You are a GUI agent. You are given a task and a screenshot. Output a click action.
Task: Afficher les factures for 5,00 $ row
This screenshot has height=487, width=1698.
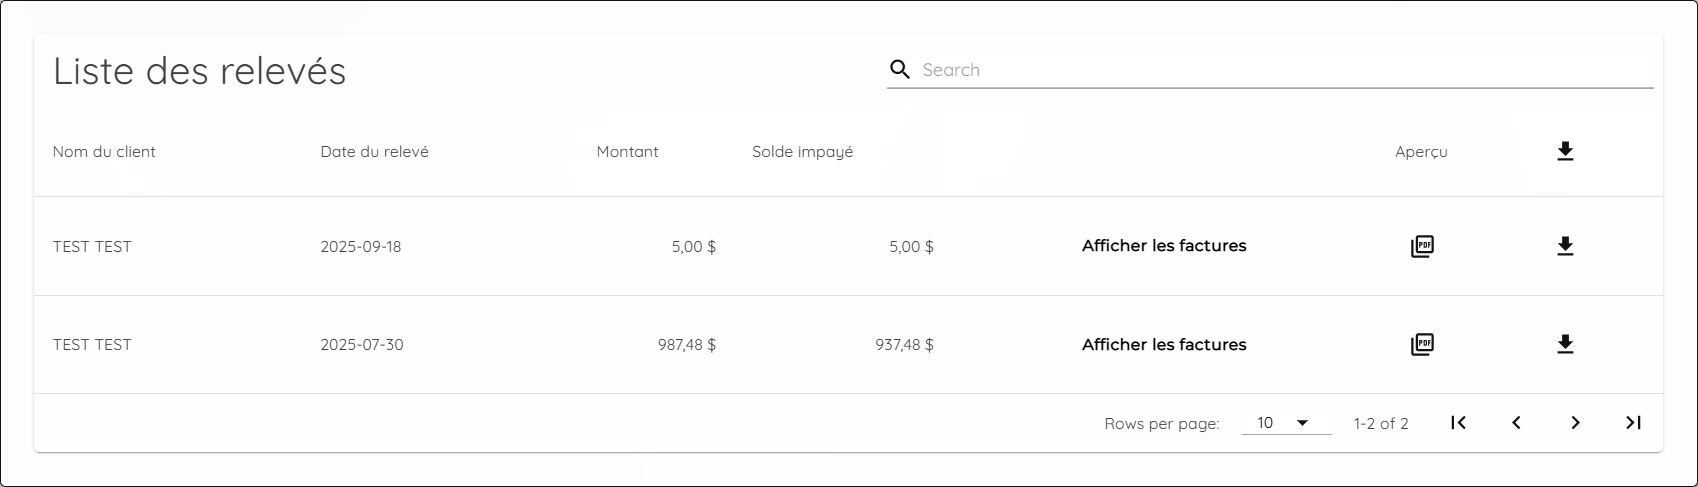pyautogui.click(x=1164, y=246)
